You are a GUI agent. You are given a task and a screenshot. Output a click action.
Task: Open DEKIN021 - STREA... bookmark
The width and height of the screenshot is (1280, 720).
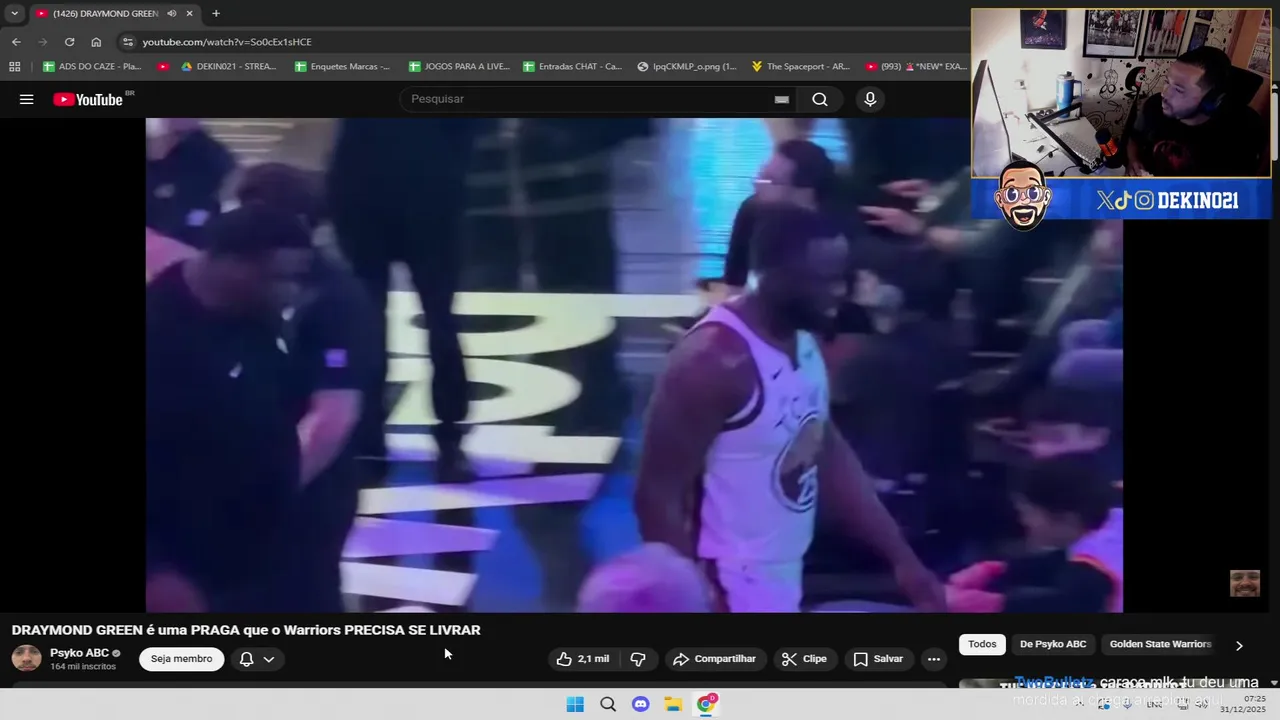point(228,66)
